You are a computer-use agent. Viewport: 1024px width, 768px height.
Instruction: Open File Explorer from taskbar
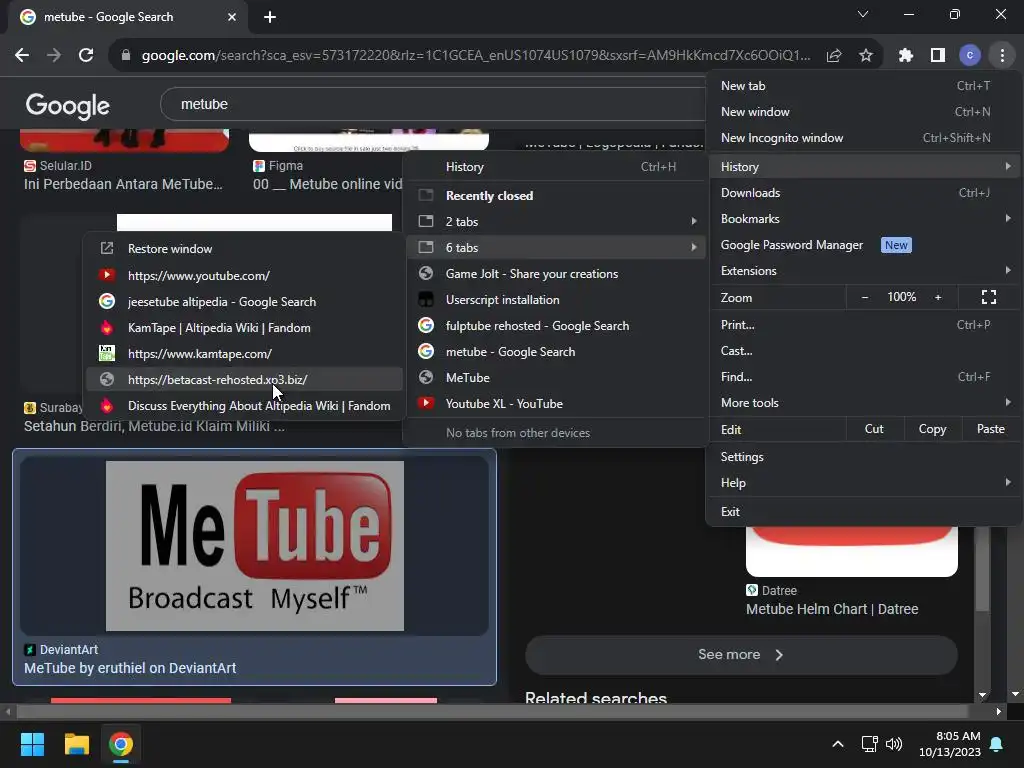(76, 744)
